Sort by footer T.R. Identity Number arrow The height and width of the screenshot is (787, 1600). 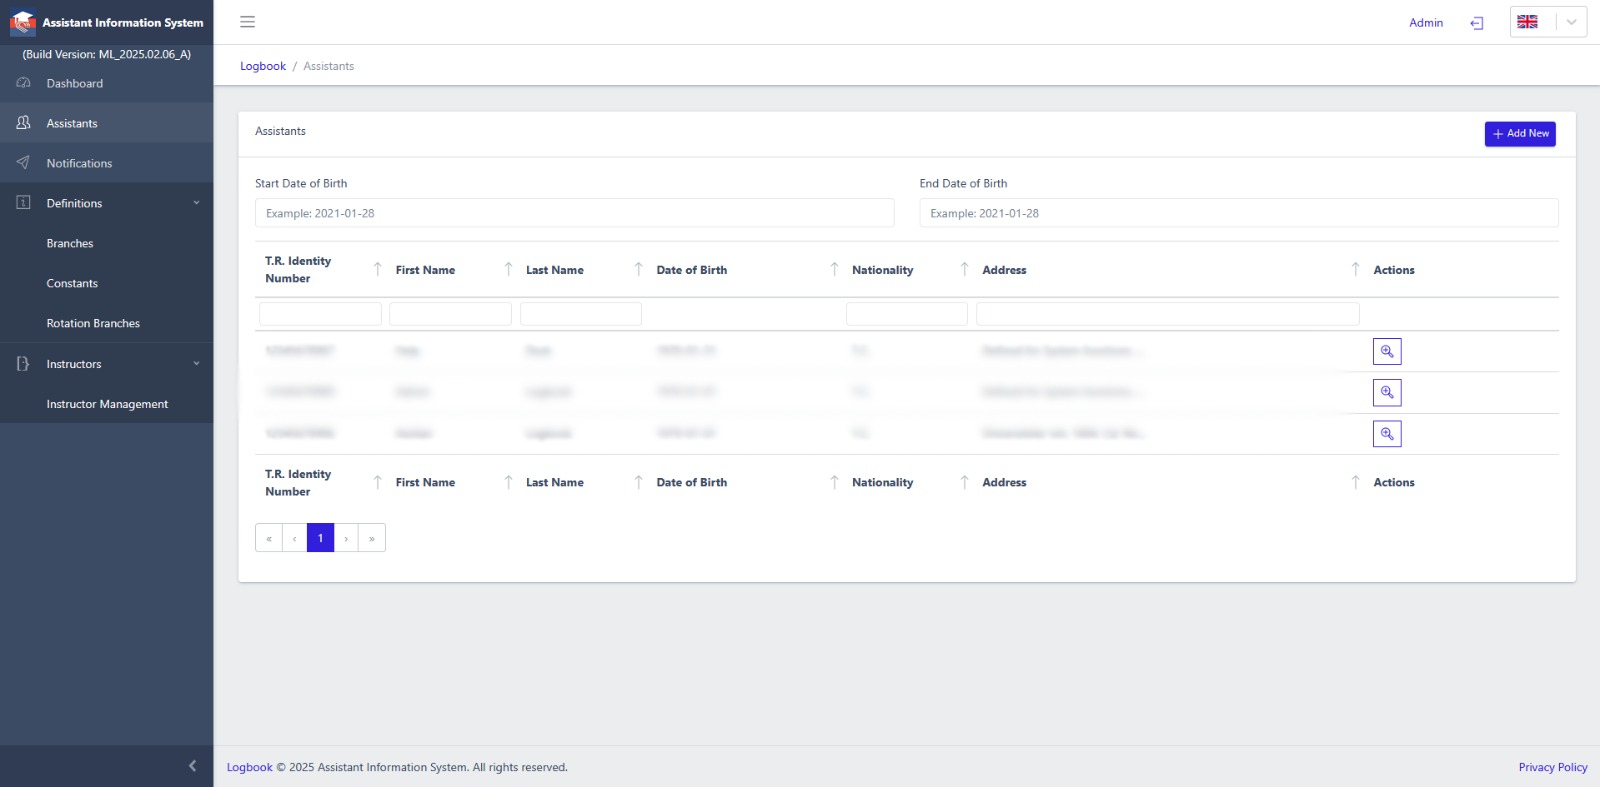[377, 482]
